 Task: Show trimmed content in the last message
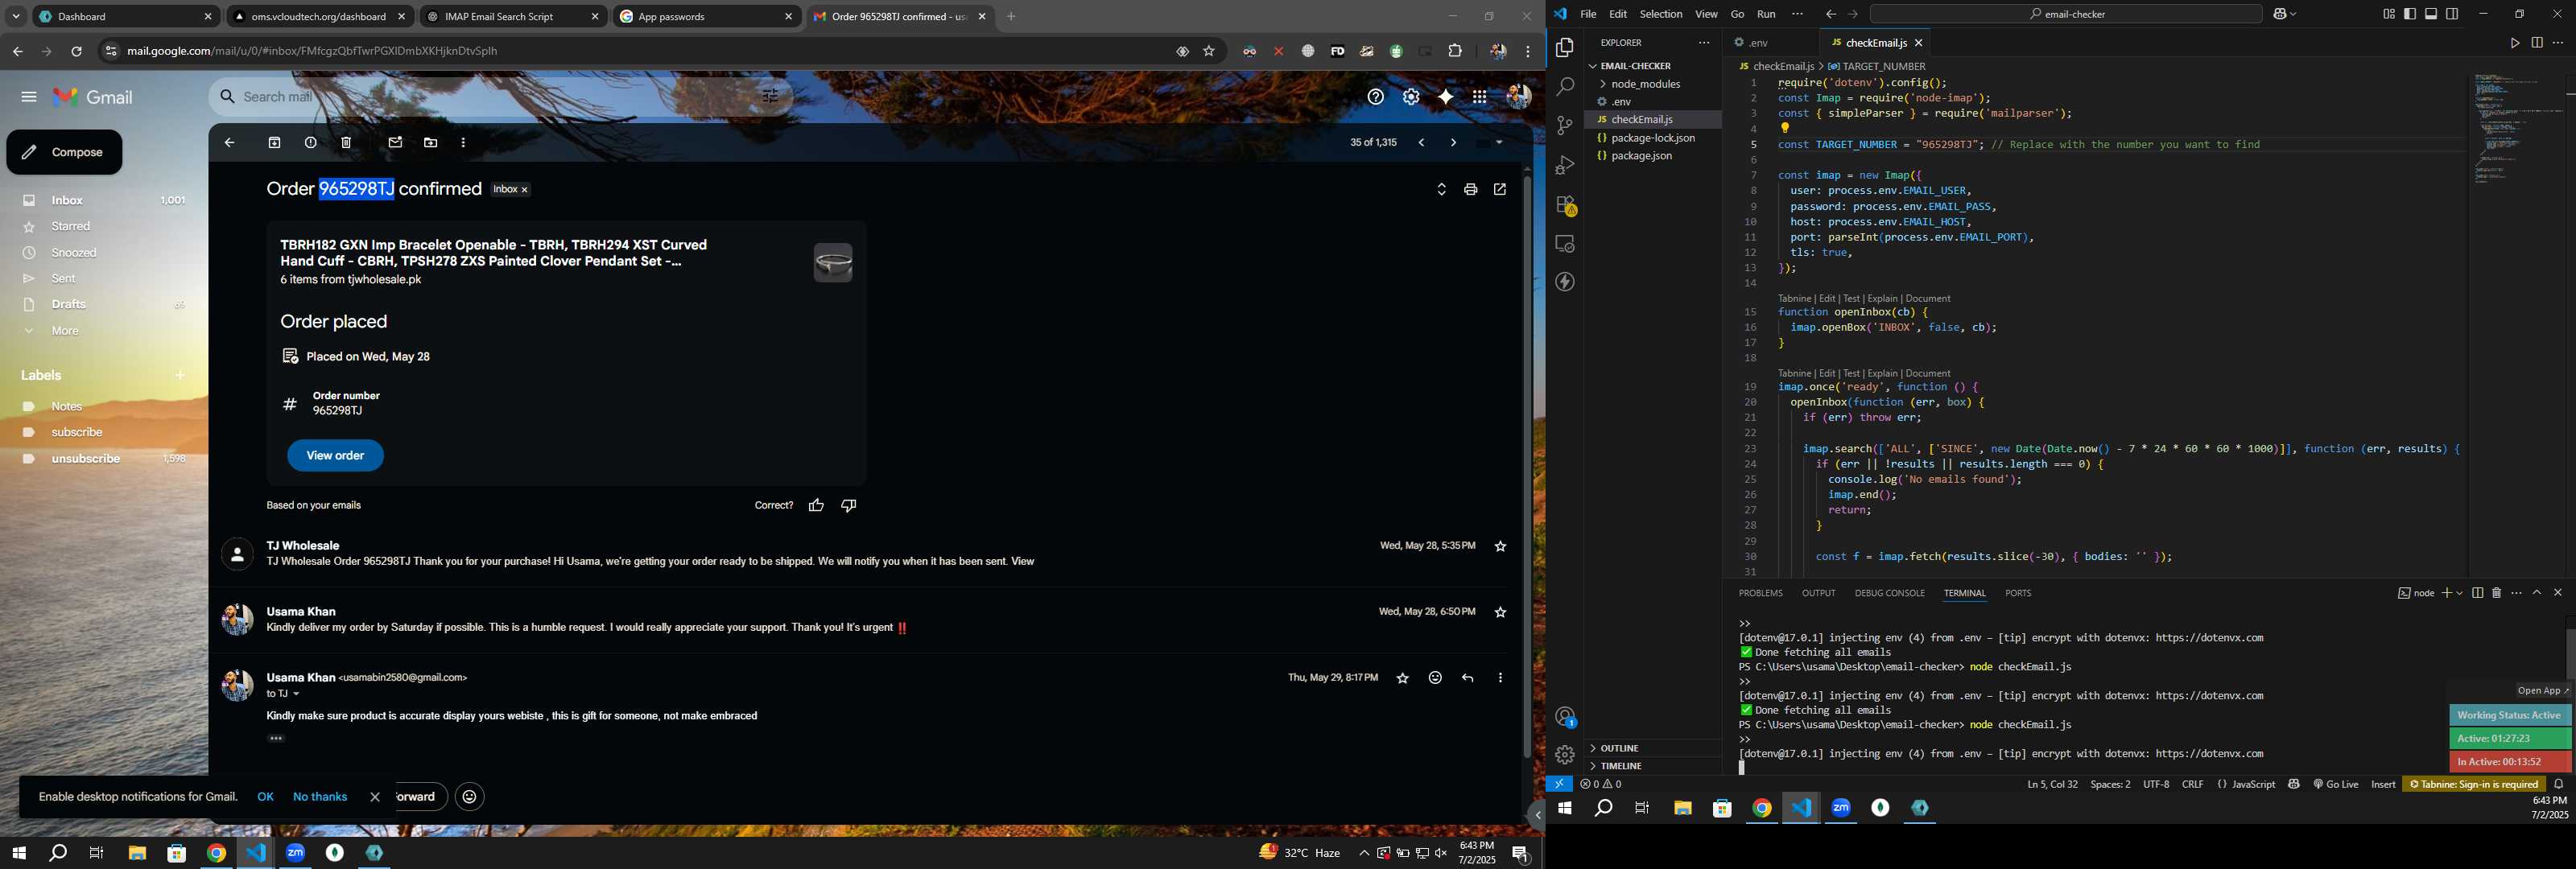[x=277, y=739]
